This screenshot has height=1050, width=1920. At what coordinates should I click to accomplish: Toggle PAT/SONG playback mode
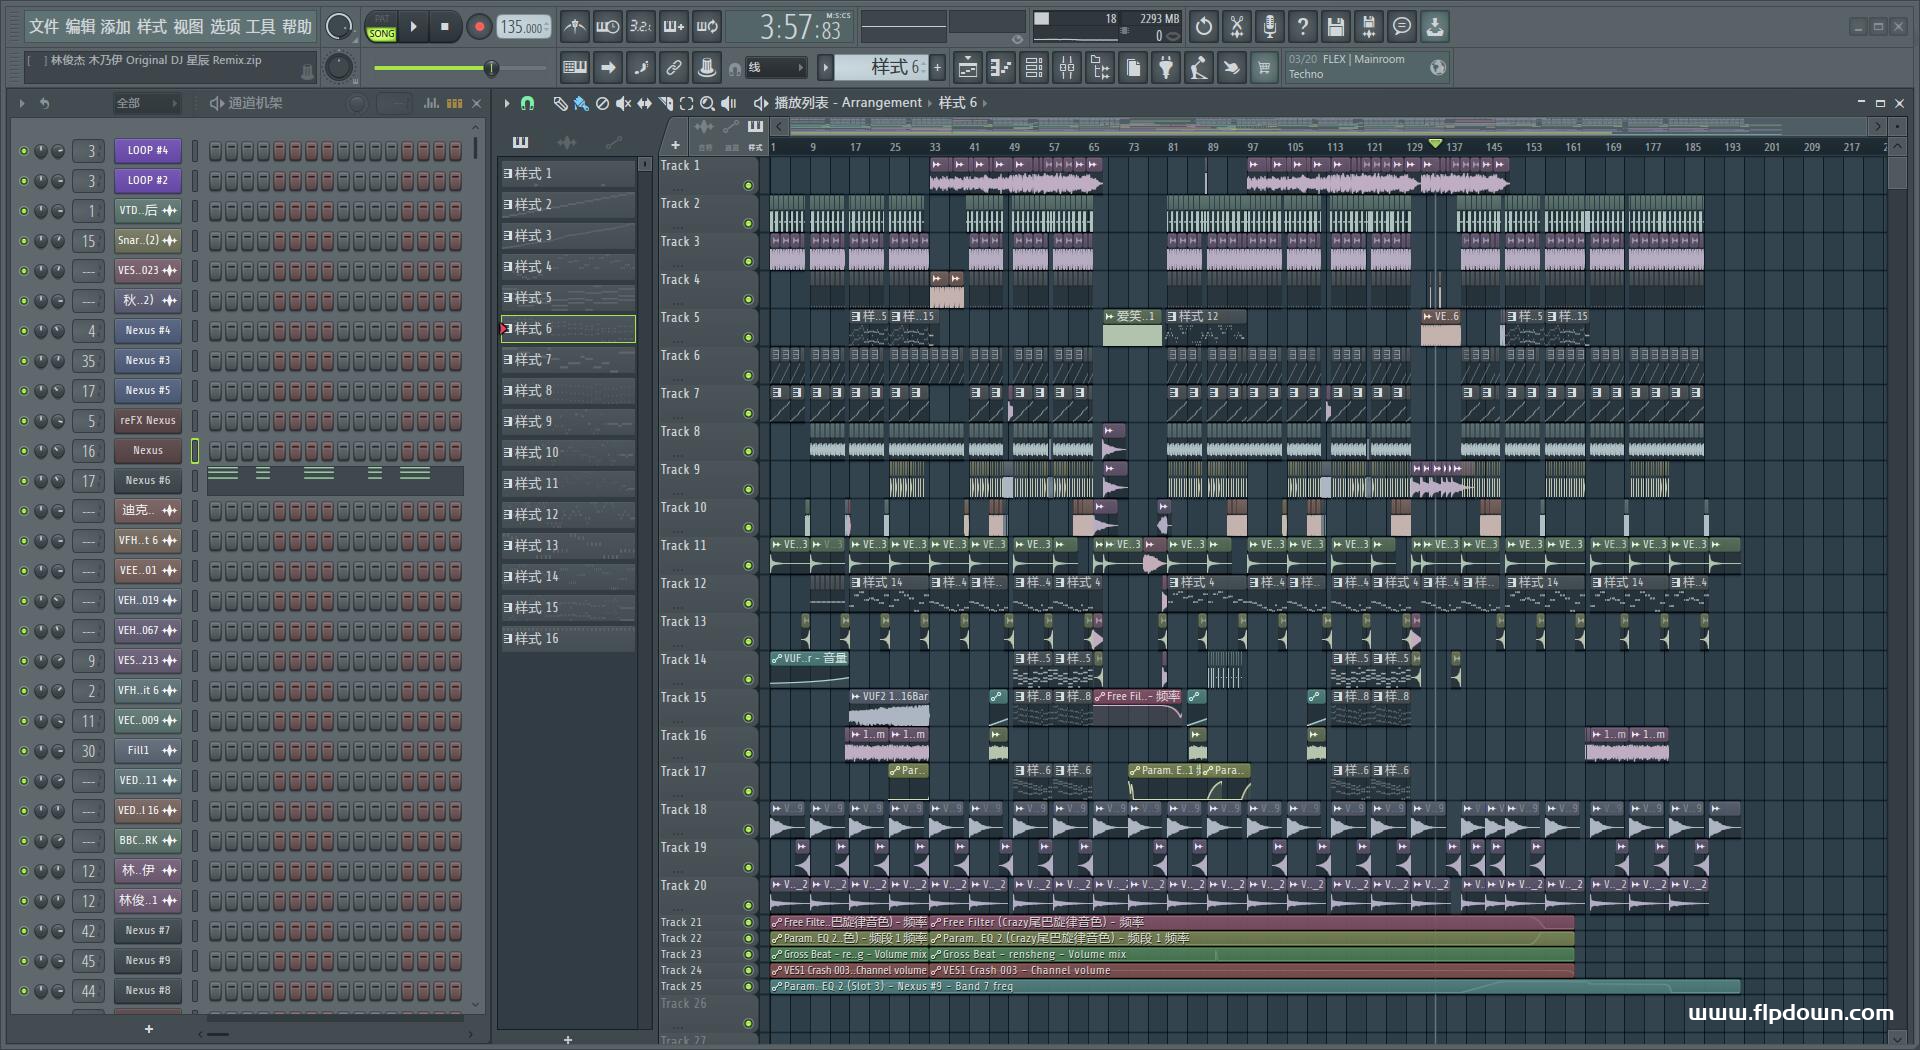(381, 27)
